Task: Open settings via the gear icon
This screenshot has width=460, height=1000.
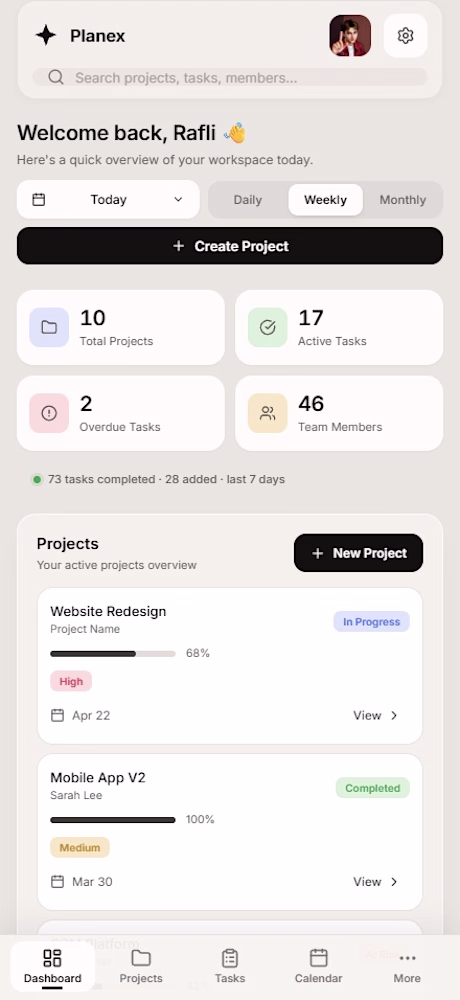Action: coord(405,36)
